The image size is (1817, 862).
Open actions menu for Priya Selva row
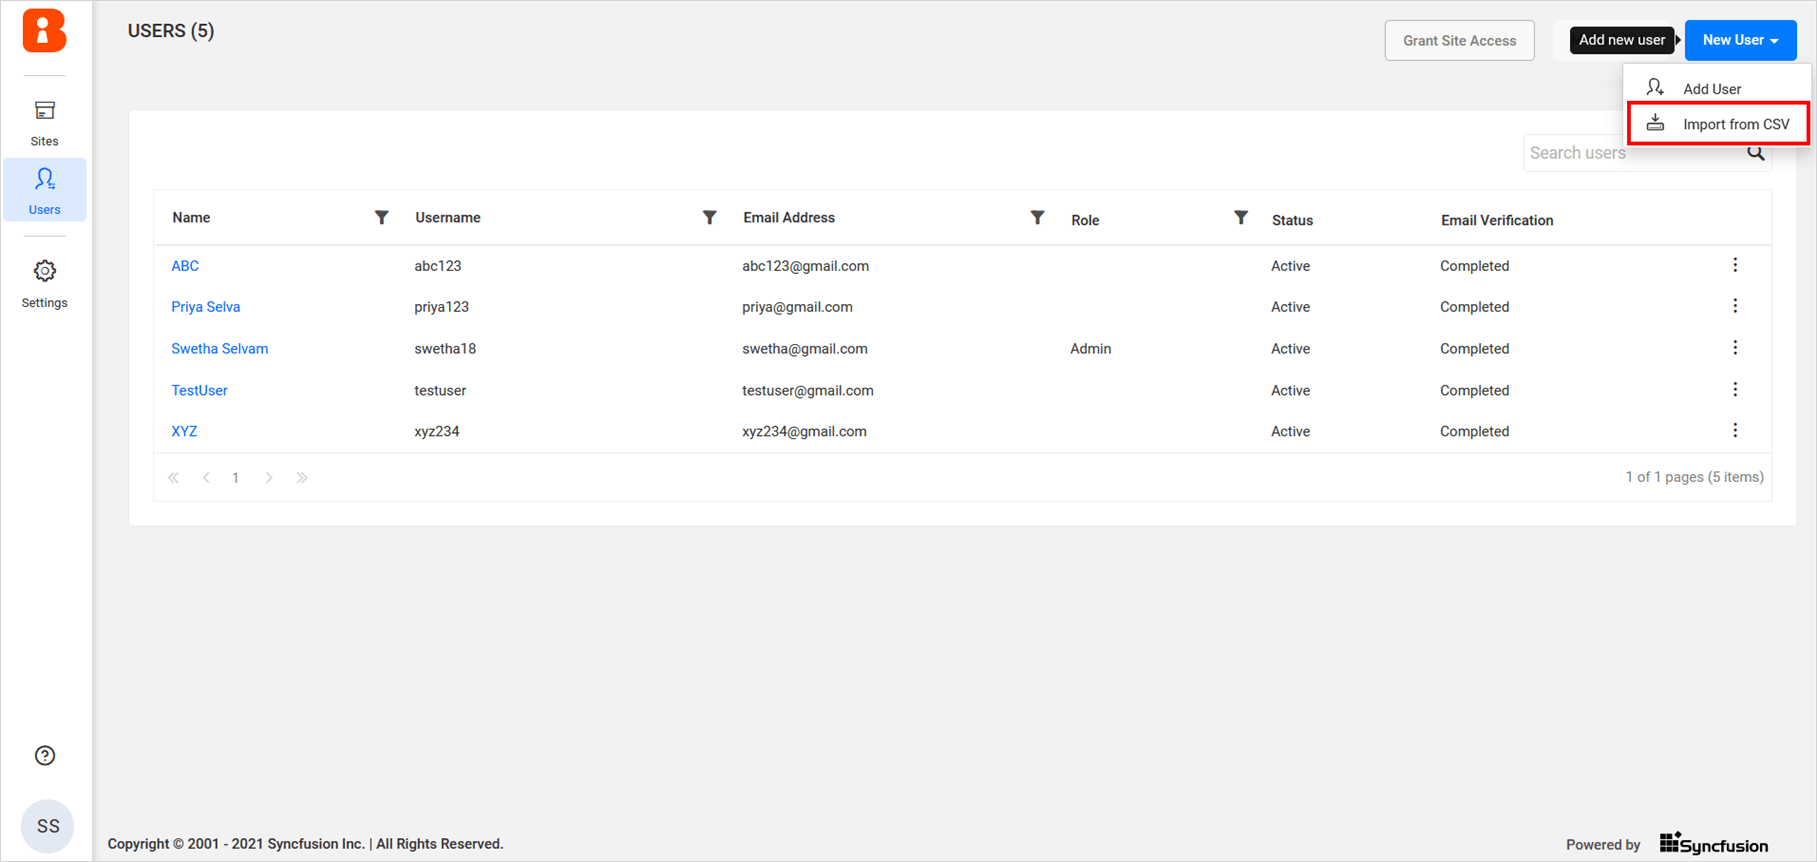[x=1735, y=306]
